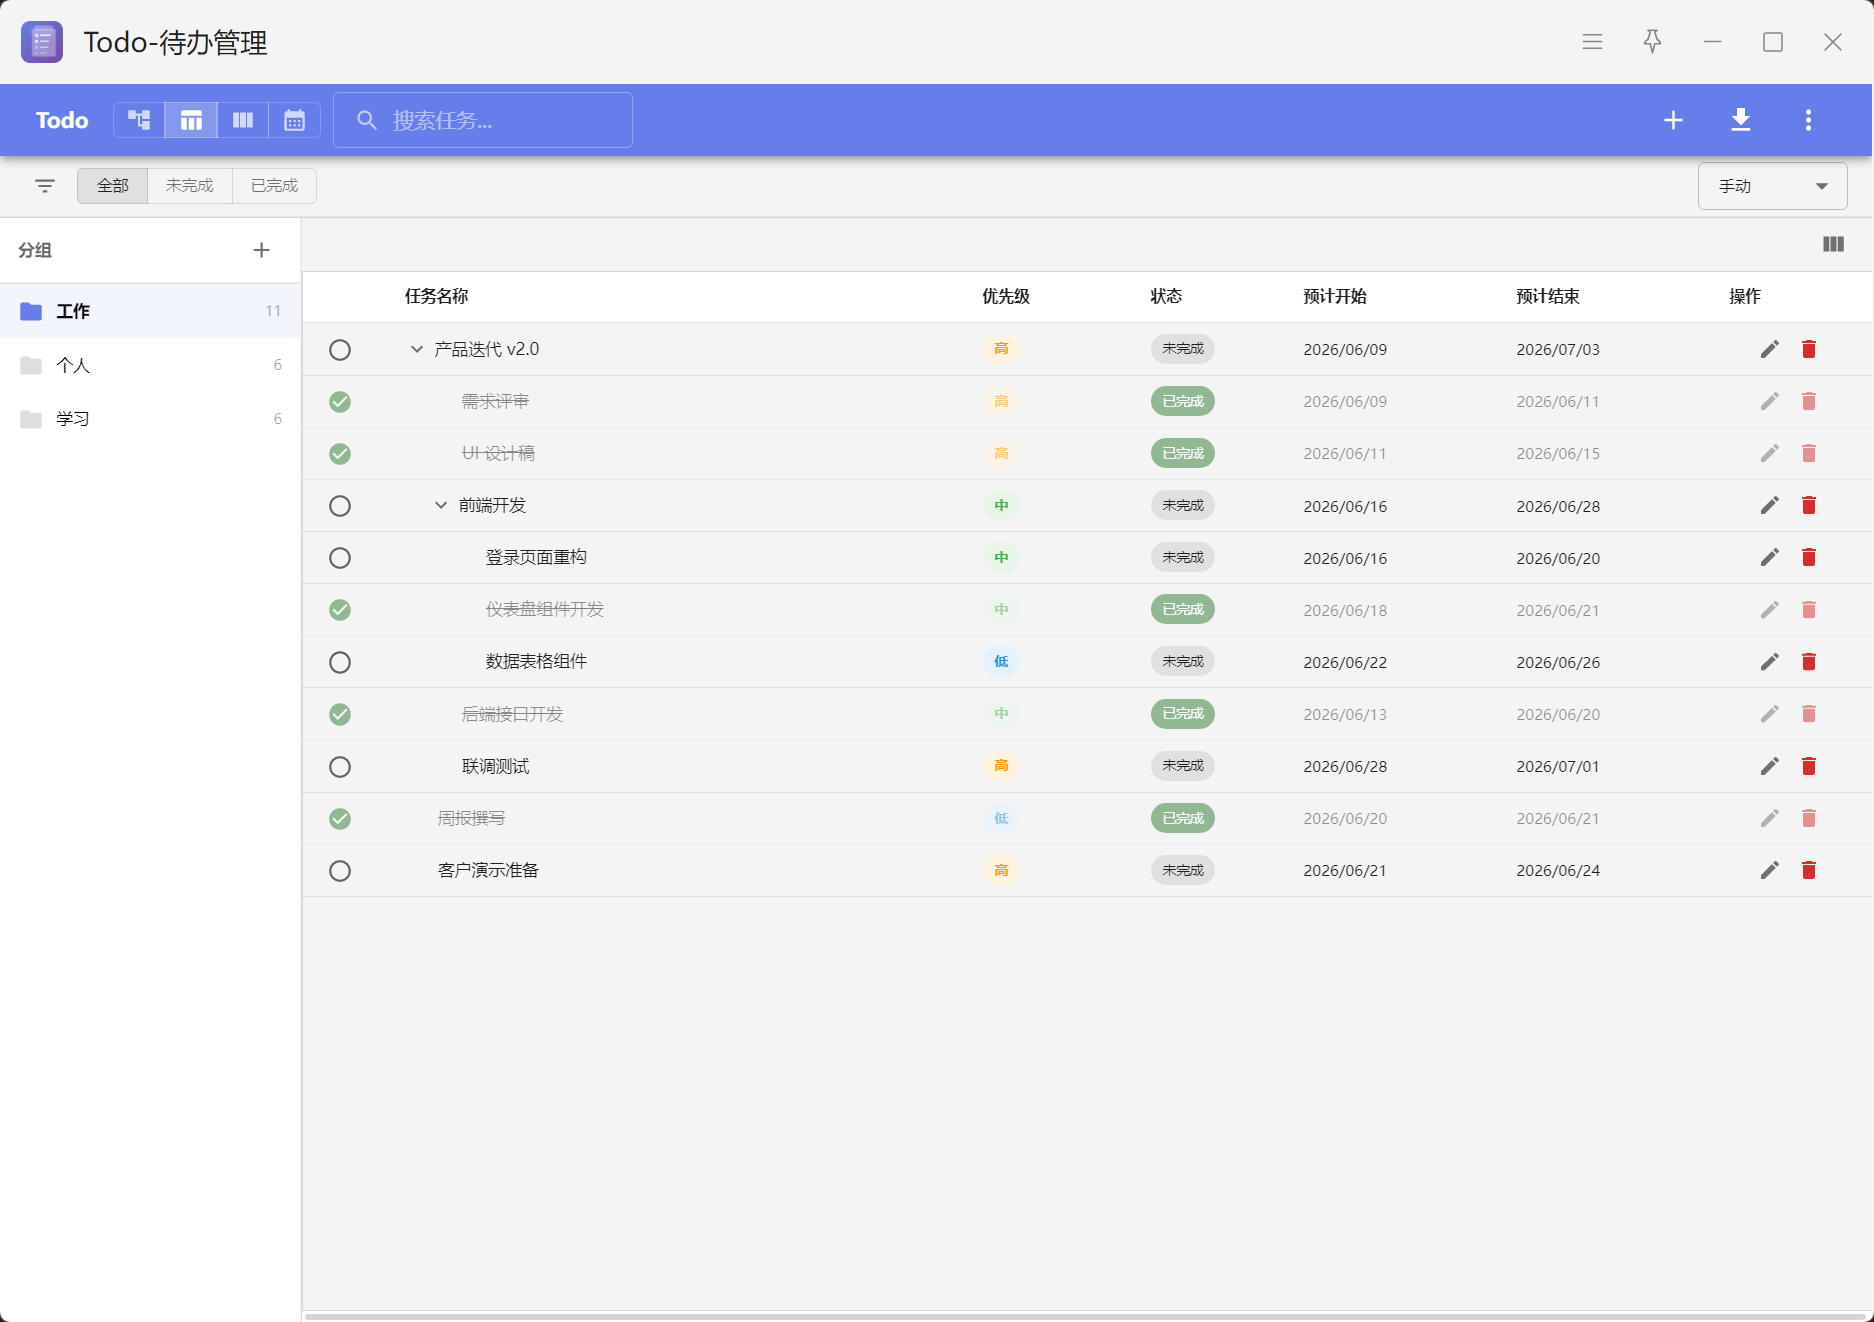Click the 中 priority badge of 登录页面重构
Viewport: 1874px width, 1322px height.
point(1001,557)
